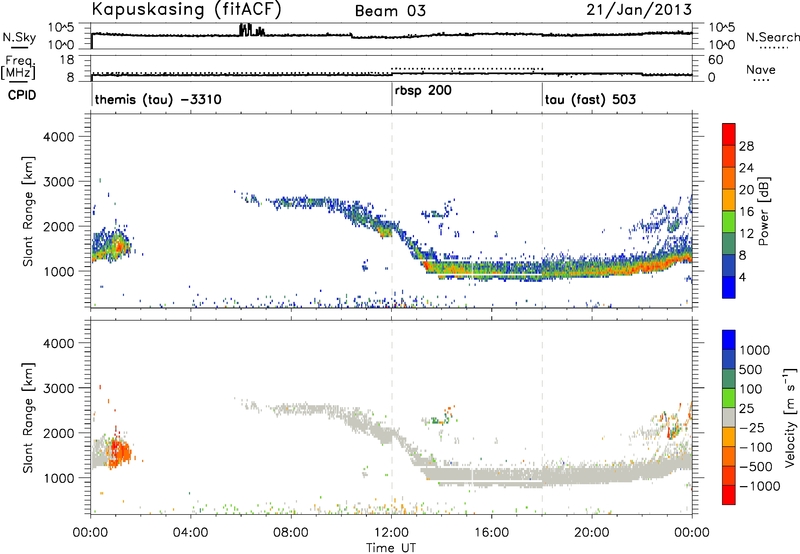Click the 'Velocity [m s-1]' colorbar label
This screenshot has height=554, width=800.
pos(790,417)
